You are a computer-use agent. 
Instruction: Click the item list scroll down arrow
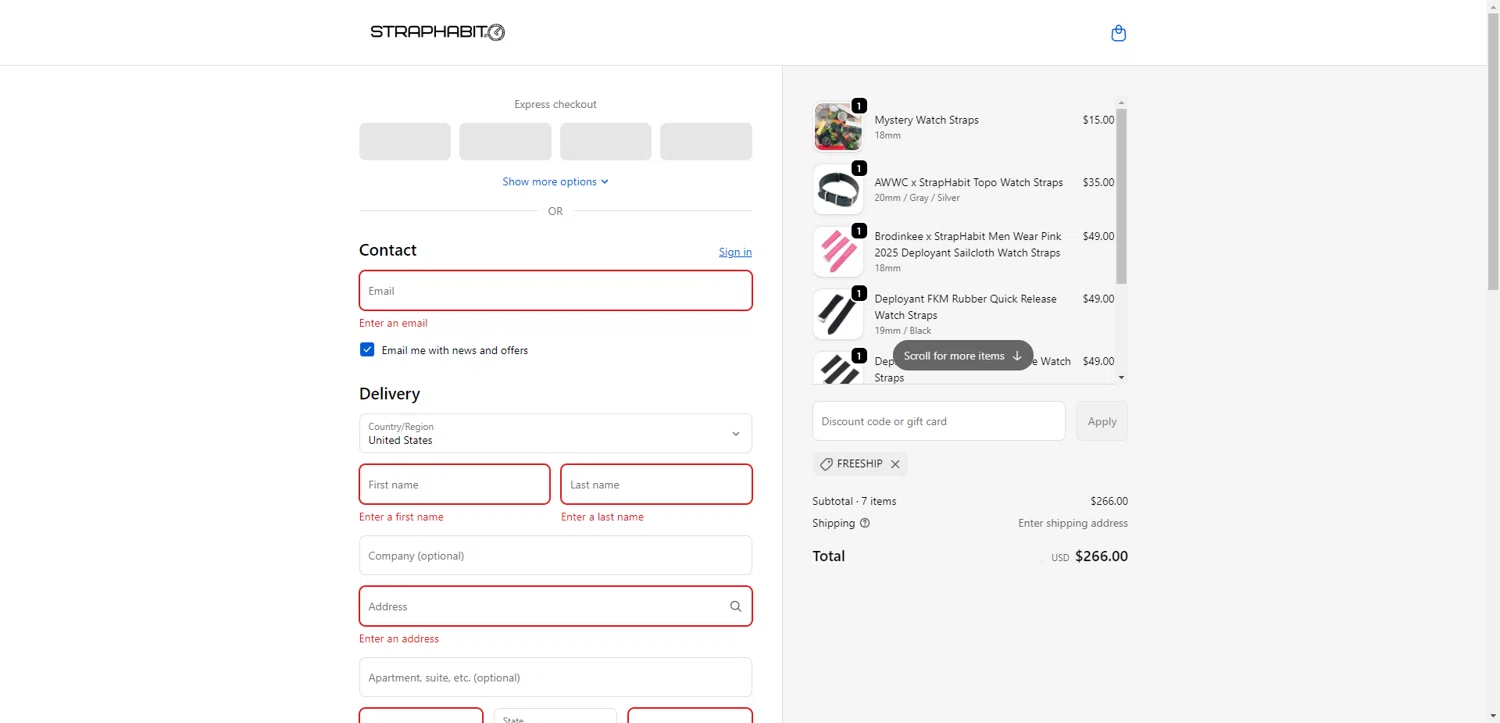click(1121, 378)
